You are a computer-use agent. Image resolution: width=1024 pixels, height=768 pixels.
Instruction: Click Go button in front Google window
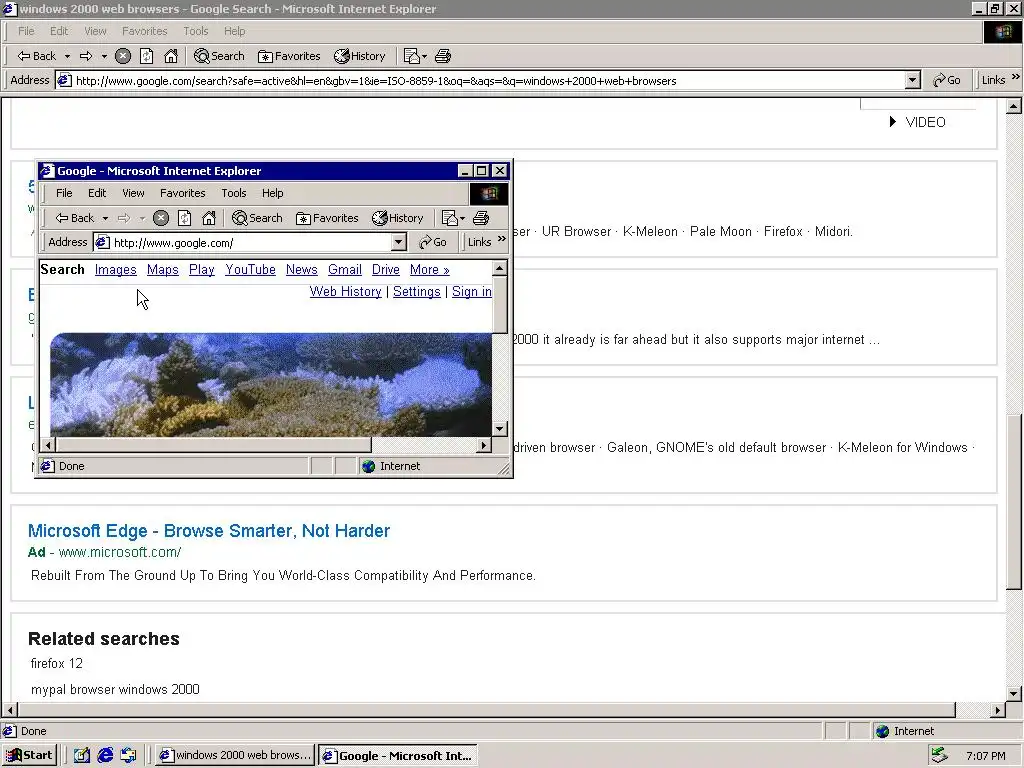pos(433,242)
